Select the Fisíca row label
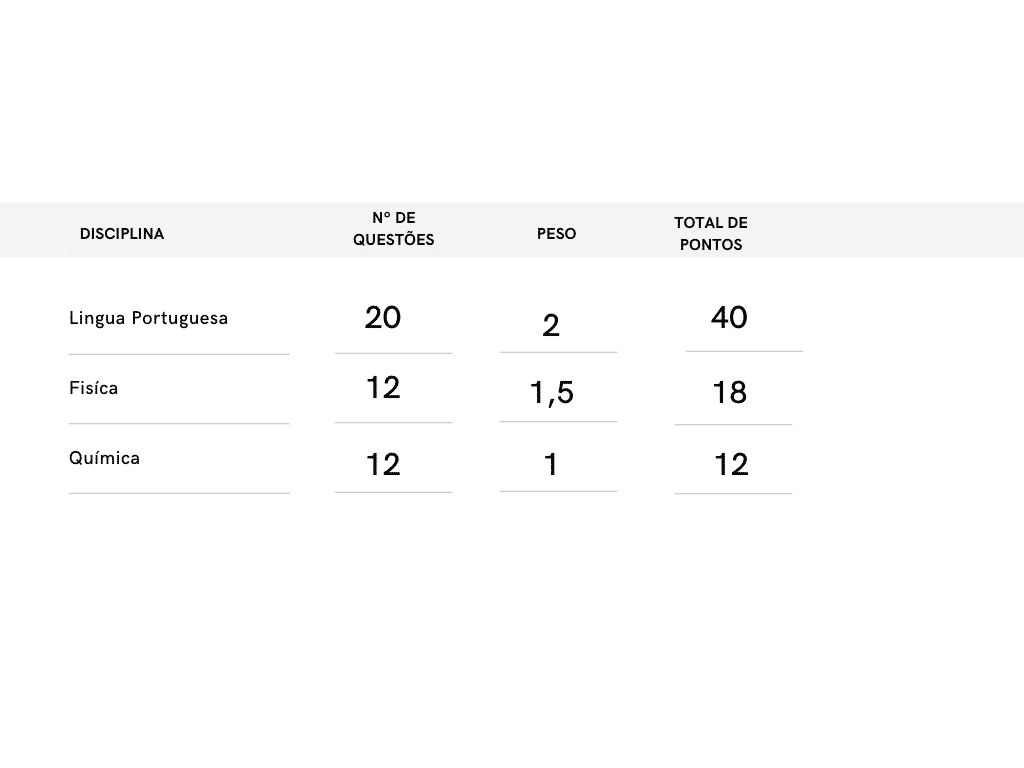Image resolution: width=1024 pixels, height=768 pixels. pyautogui.click(x=93, y=388)
